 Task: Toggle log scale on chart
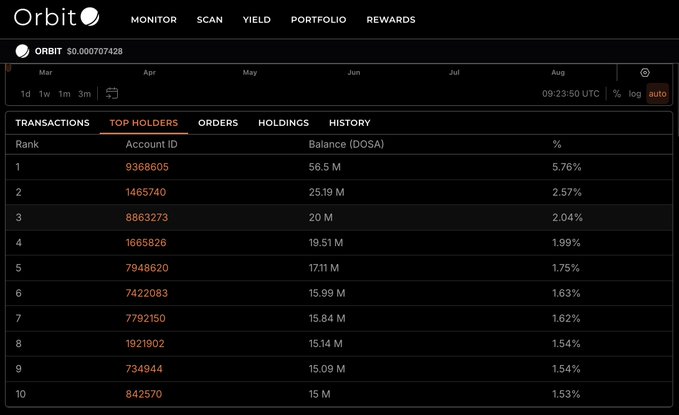pyautogui.click(x=635, y=94)
